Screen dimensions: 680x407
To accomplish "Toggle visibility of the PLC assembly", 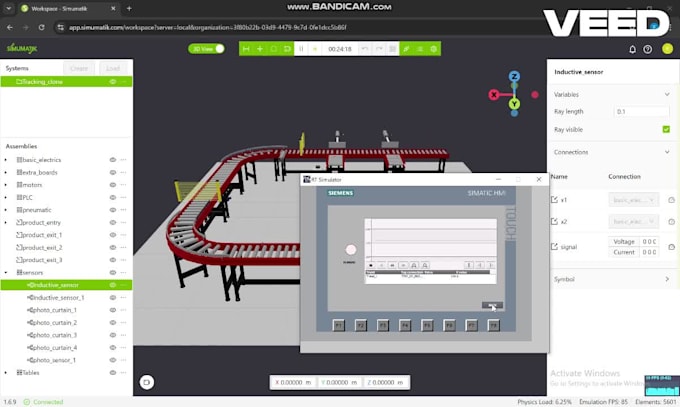I will tap(112, 197).
